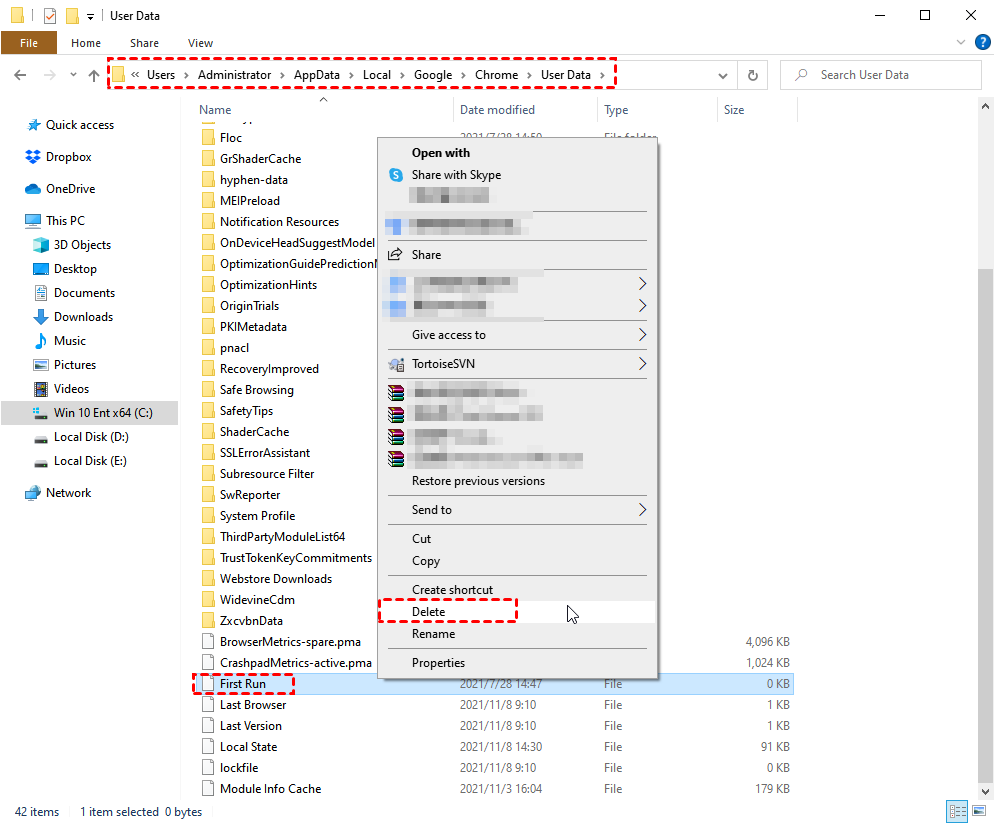Collapse the ribbon with the chevron

961,43
